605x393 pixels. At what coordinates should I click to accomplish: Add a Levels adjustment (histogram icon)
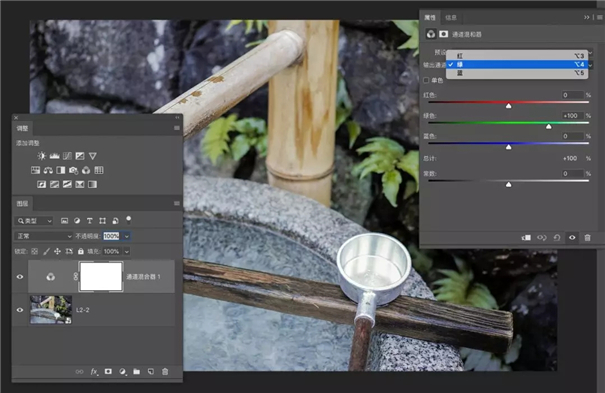54,156
